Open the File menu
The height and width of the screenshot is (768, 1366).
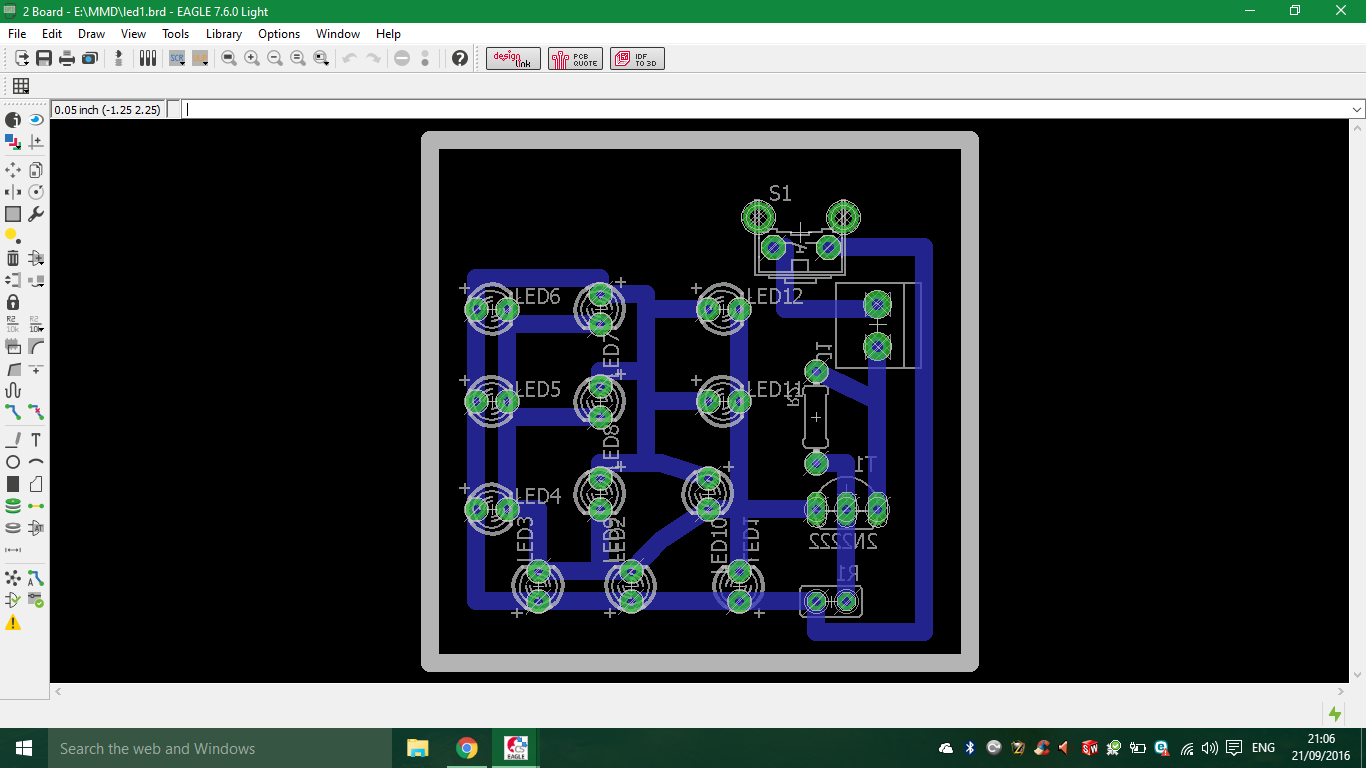tap(17, 33)
